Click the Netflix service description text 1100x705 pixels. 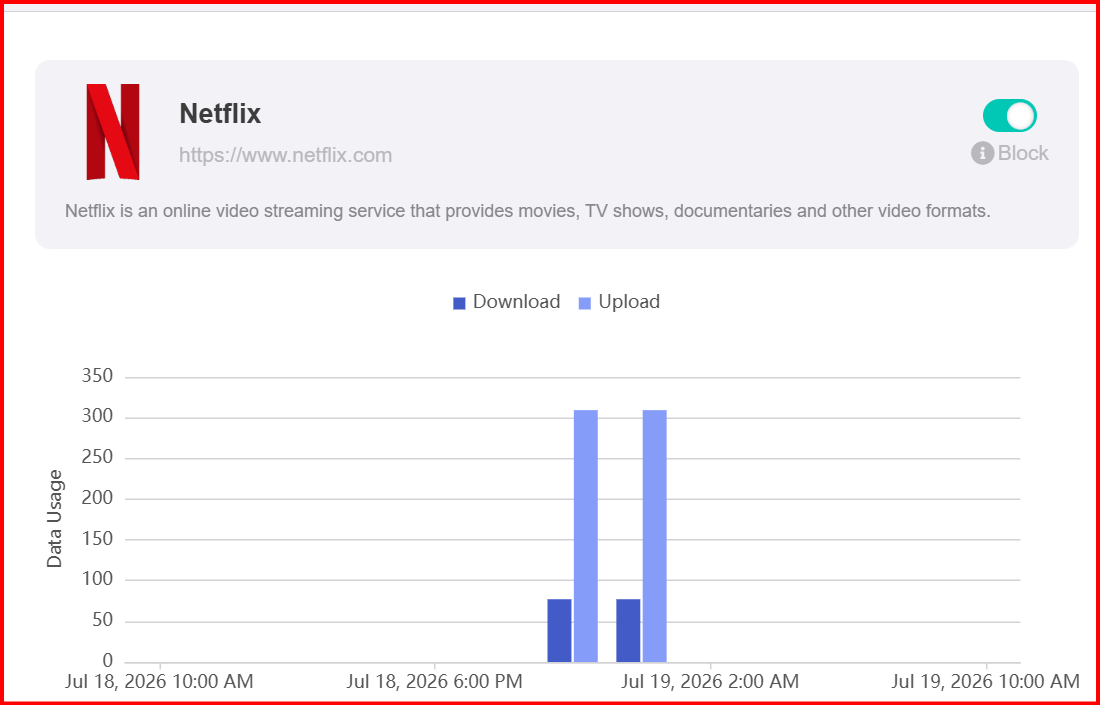click(528, 211)
